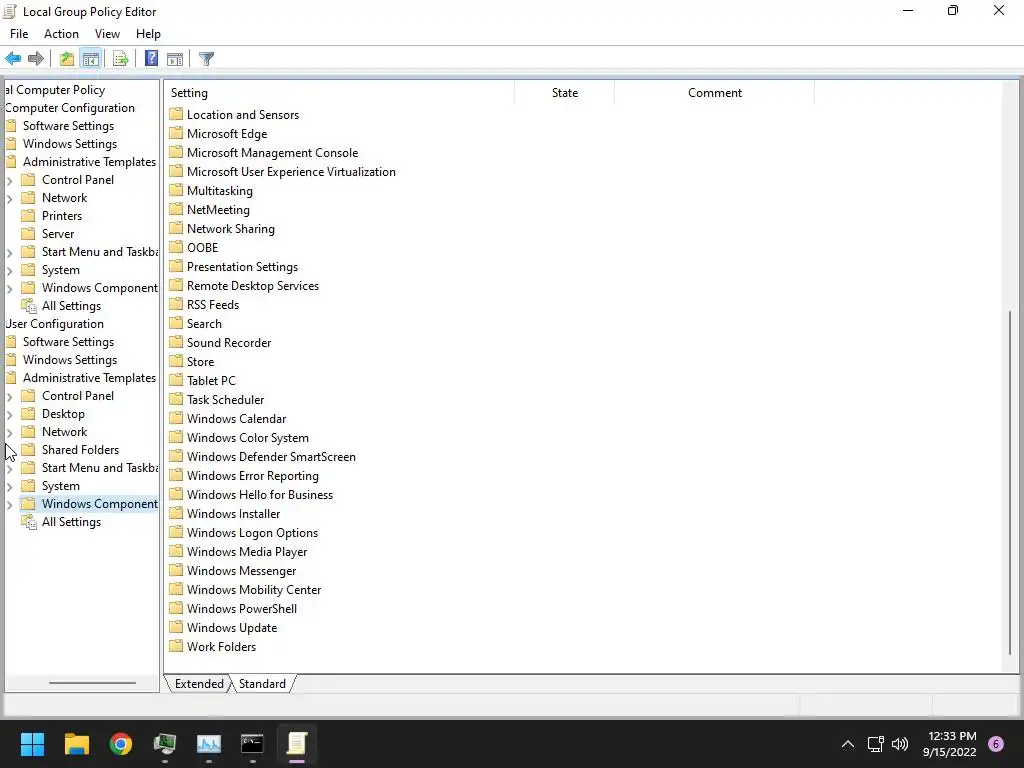Switch to the Standard tab
The height and width of the screenshot is (768, 1024).
[262, 684]
